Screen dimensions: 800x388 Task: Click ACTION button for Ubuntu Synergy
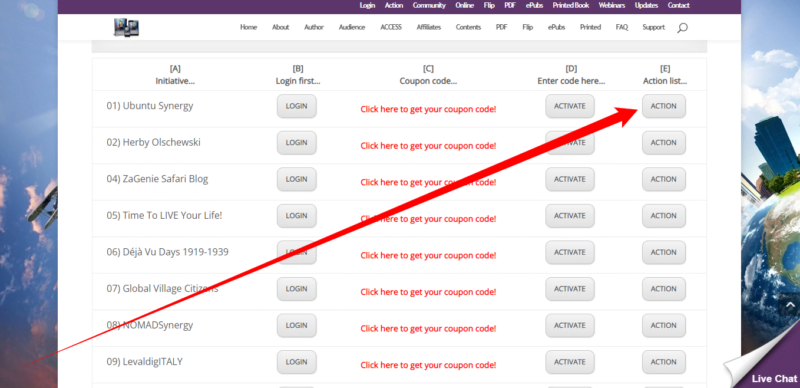663,106
